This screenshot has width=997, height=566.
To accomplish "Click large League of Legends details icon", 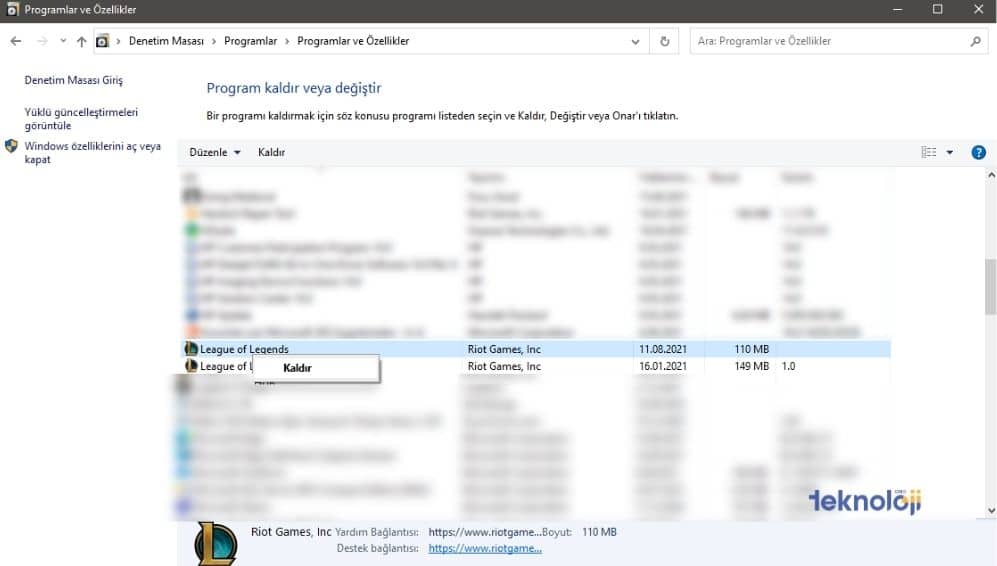I will click(x=216, y=544).
